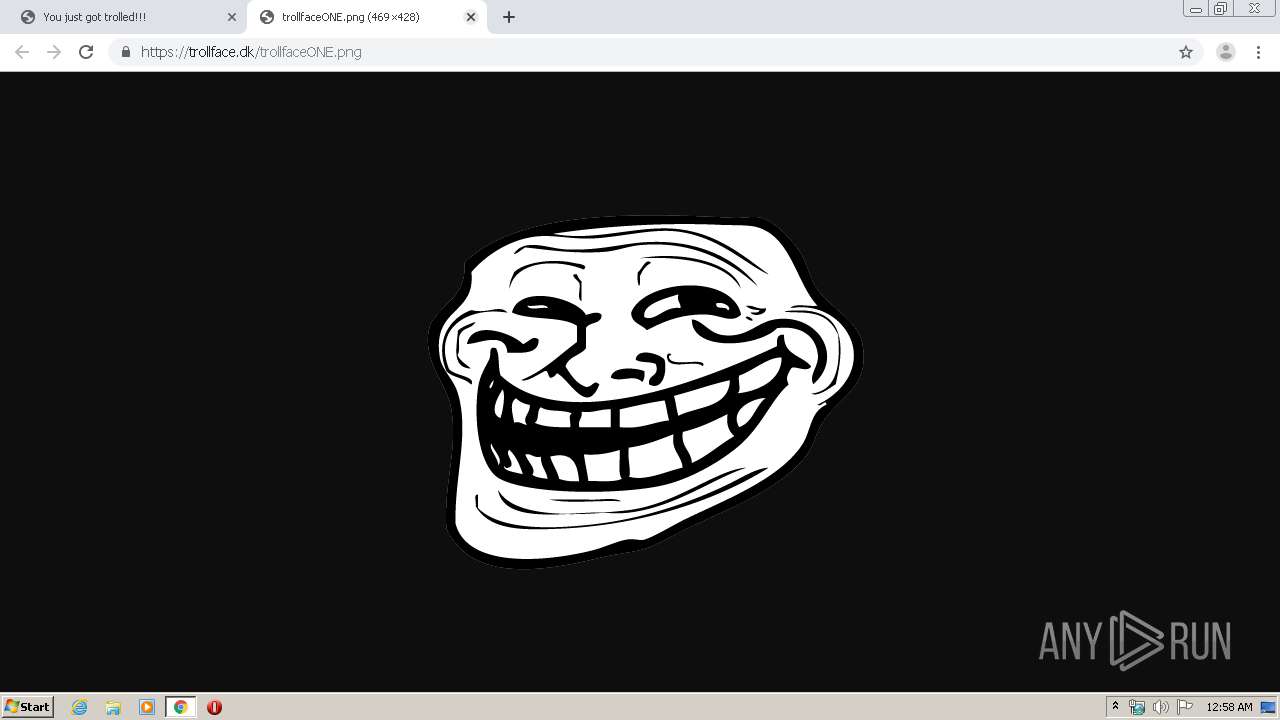Open a new tab with the plus button
Viewport: 1280px width, 720px height.
click(x=509, y=17)
